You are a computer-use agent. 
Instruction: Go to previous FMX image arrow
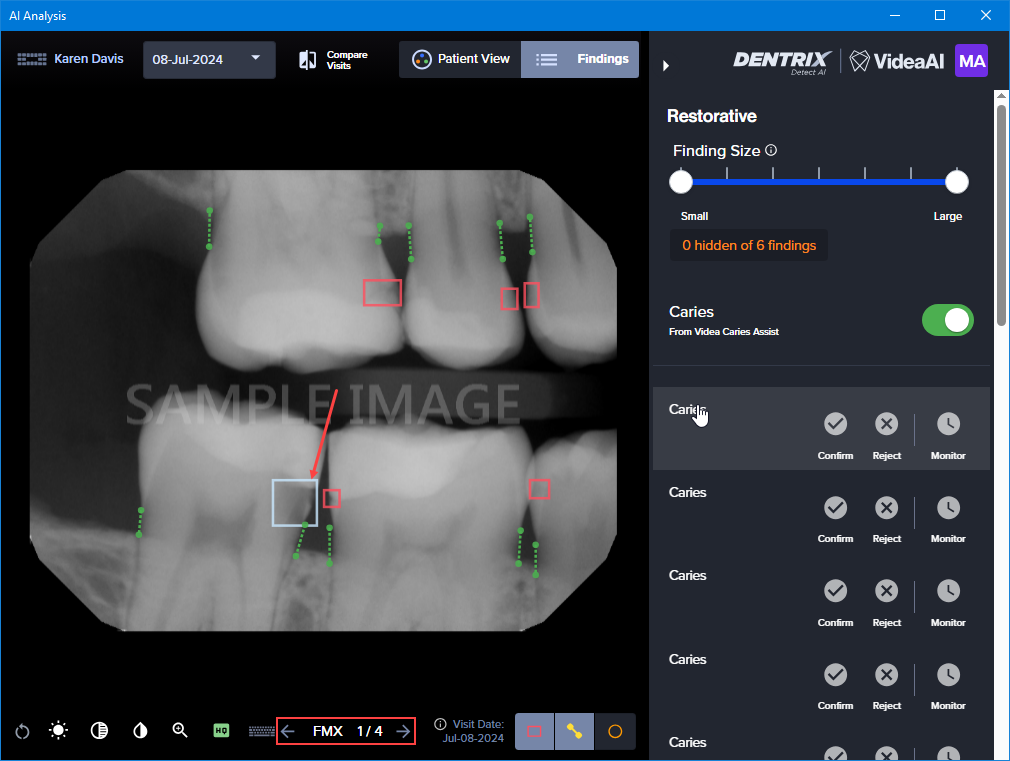tap(288, 731)
